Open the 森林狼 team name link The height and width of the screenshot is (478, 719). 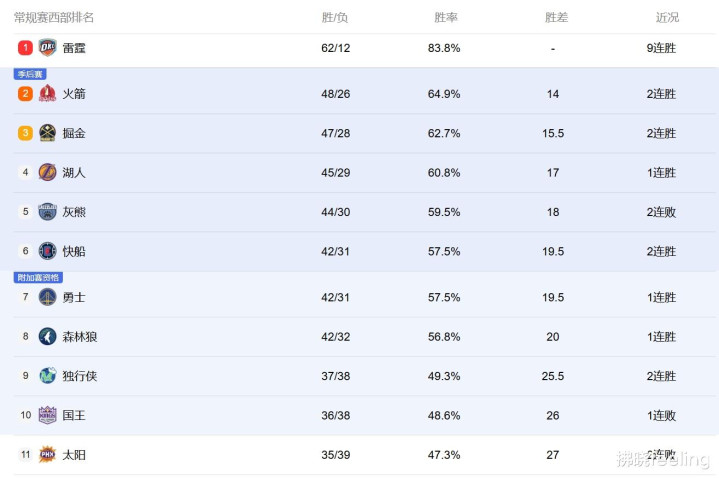click(x=80, y=337)
